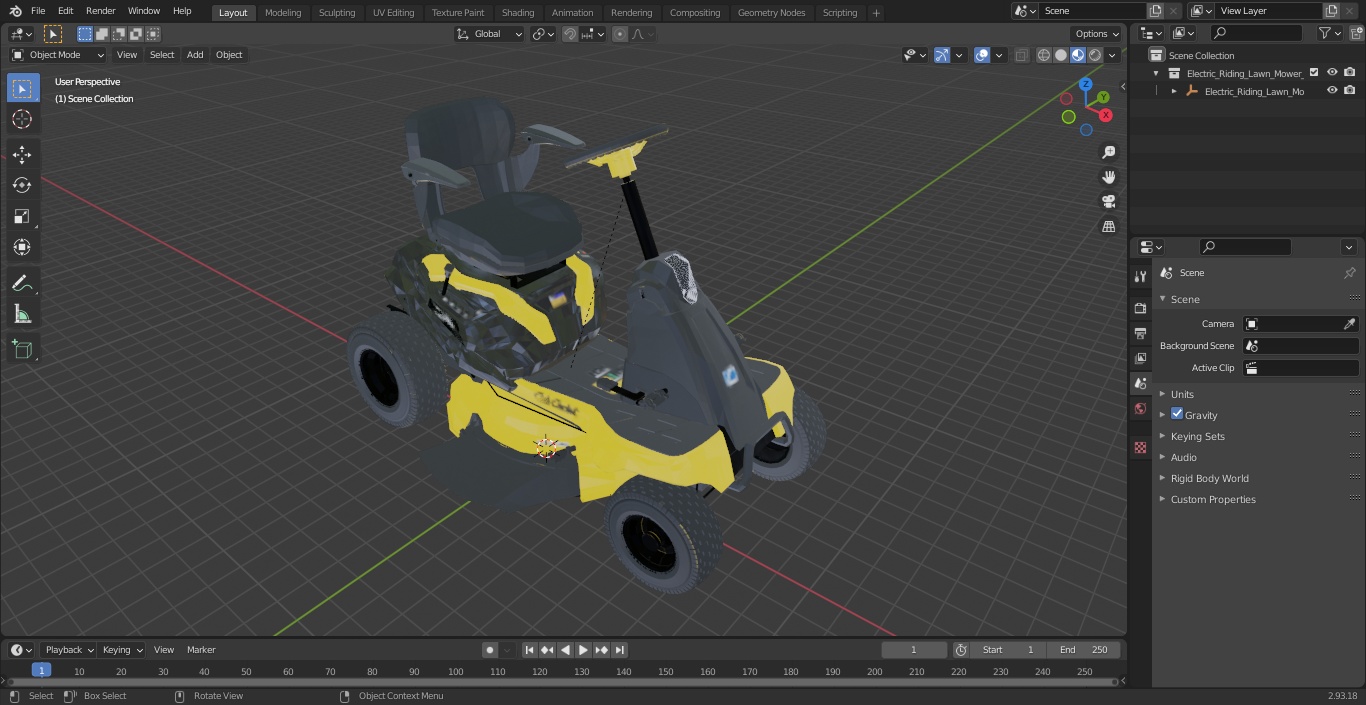The image size is (1366, 705).
Task: Select the Select Box tool
Action: (22, 89)
